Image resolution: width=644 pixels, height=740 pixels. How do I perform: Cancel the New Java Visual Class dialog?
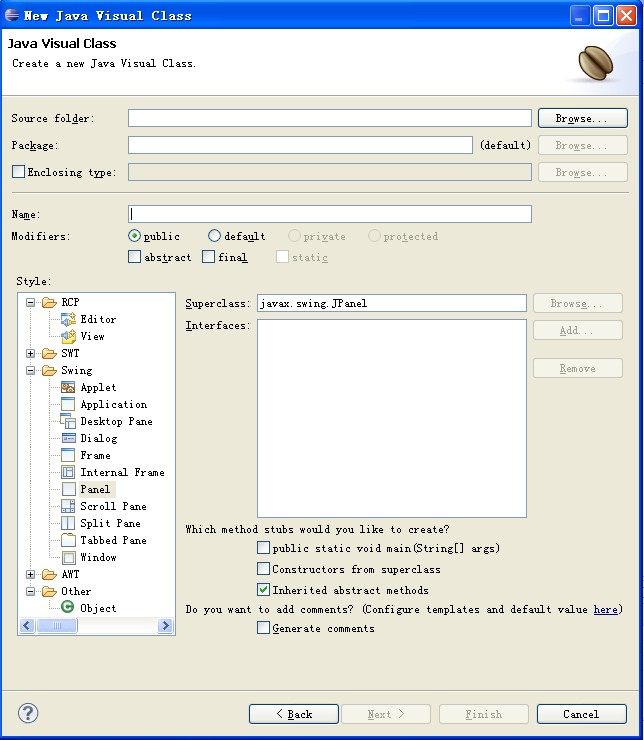coord(582,714)
